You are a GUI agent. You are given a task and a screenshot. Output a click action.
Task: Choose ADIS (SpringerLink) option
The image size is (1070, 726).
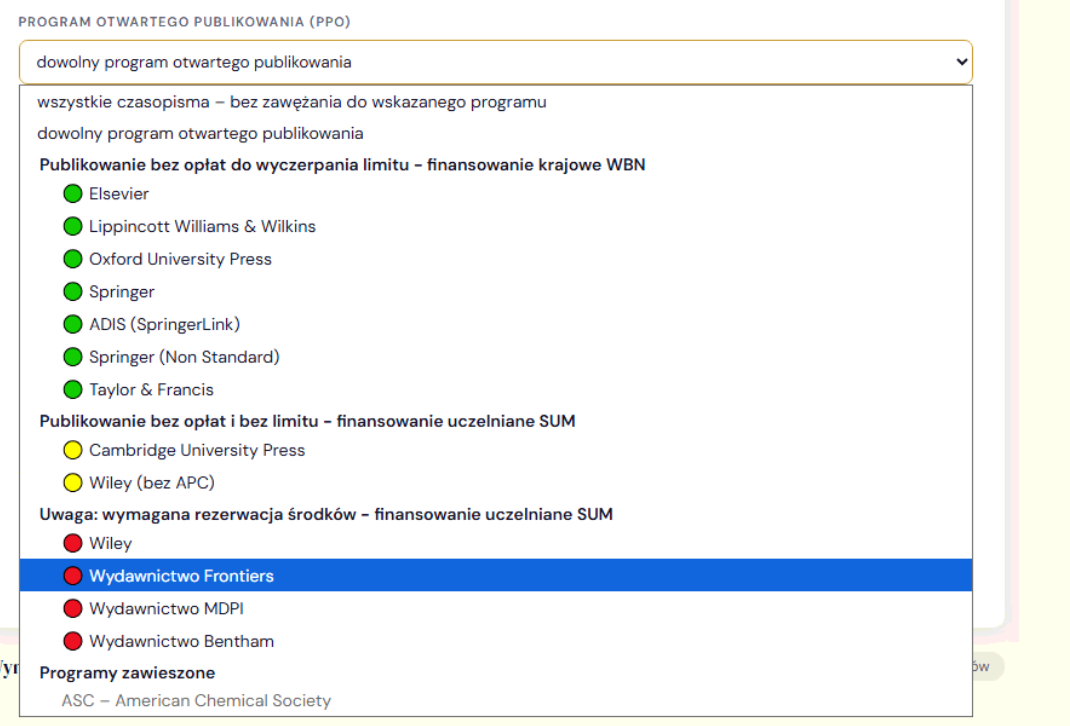coord(496,325)
